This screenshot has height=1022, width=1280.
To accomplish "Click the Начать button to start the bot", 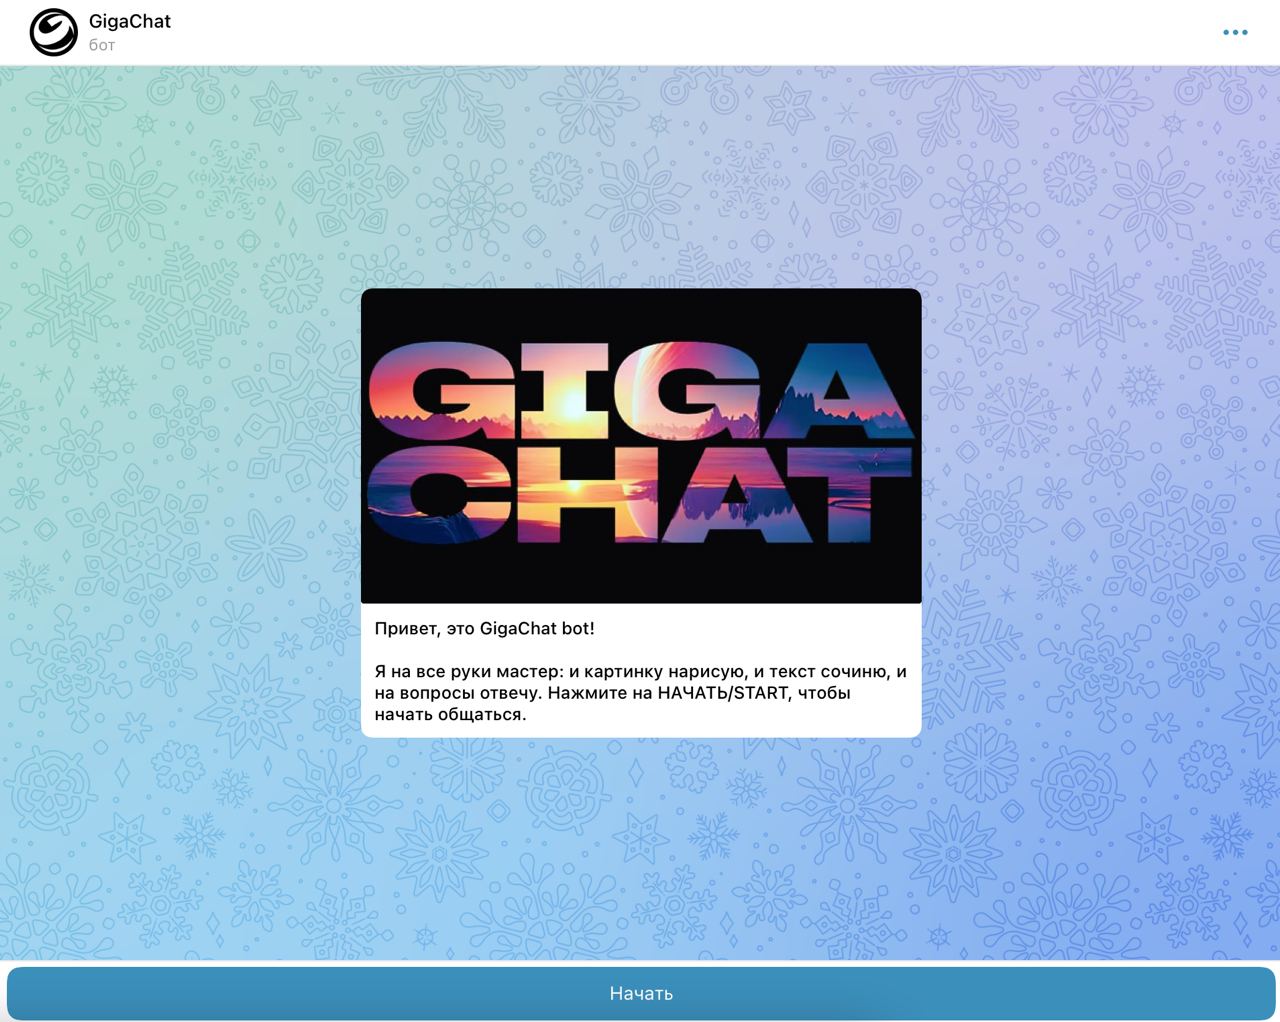I will [641, 993].
